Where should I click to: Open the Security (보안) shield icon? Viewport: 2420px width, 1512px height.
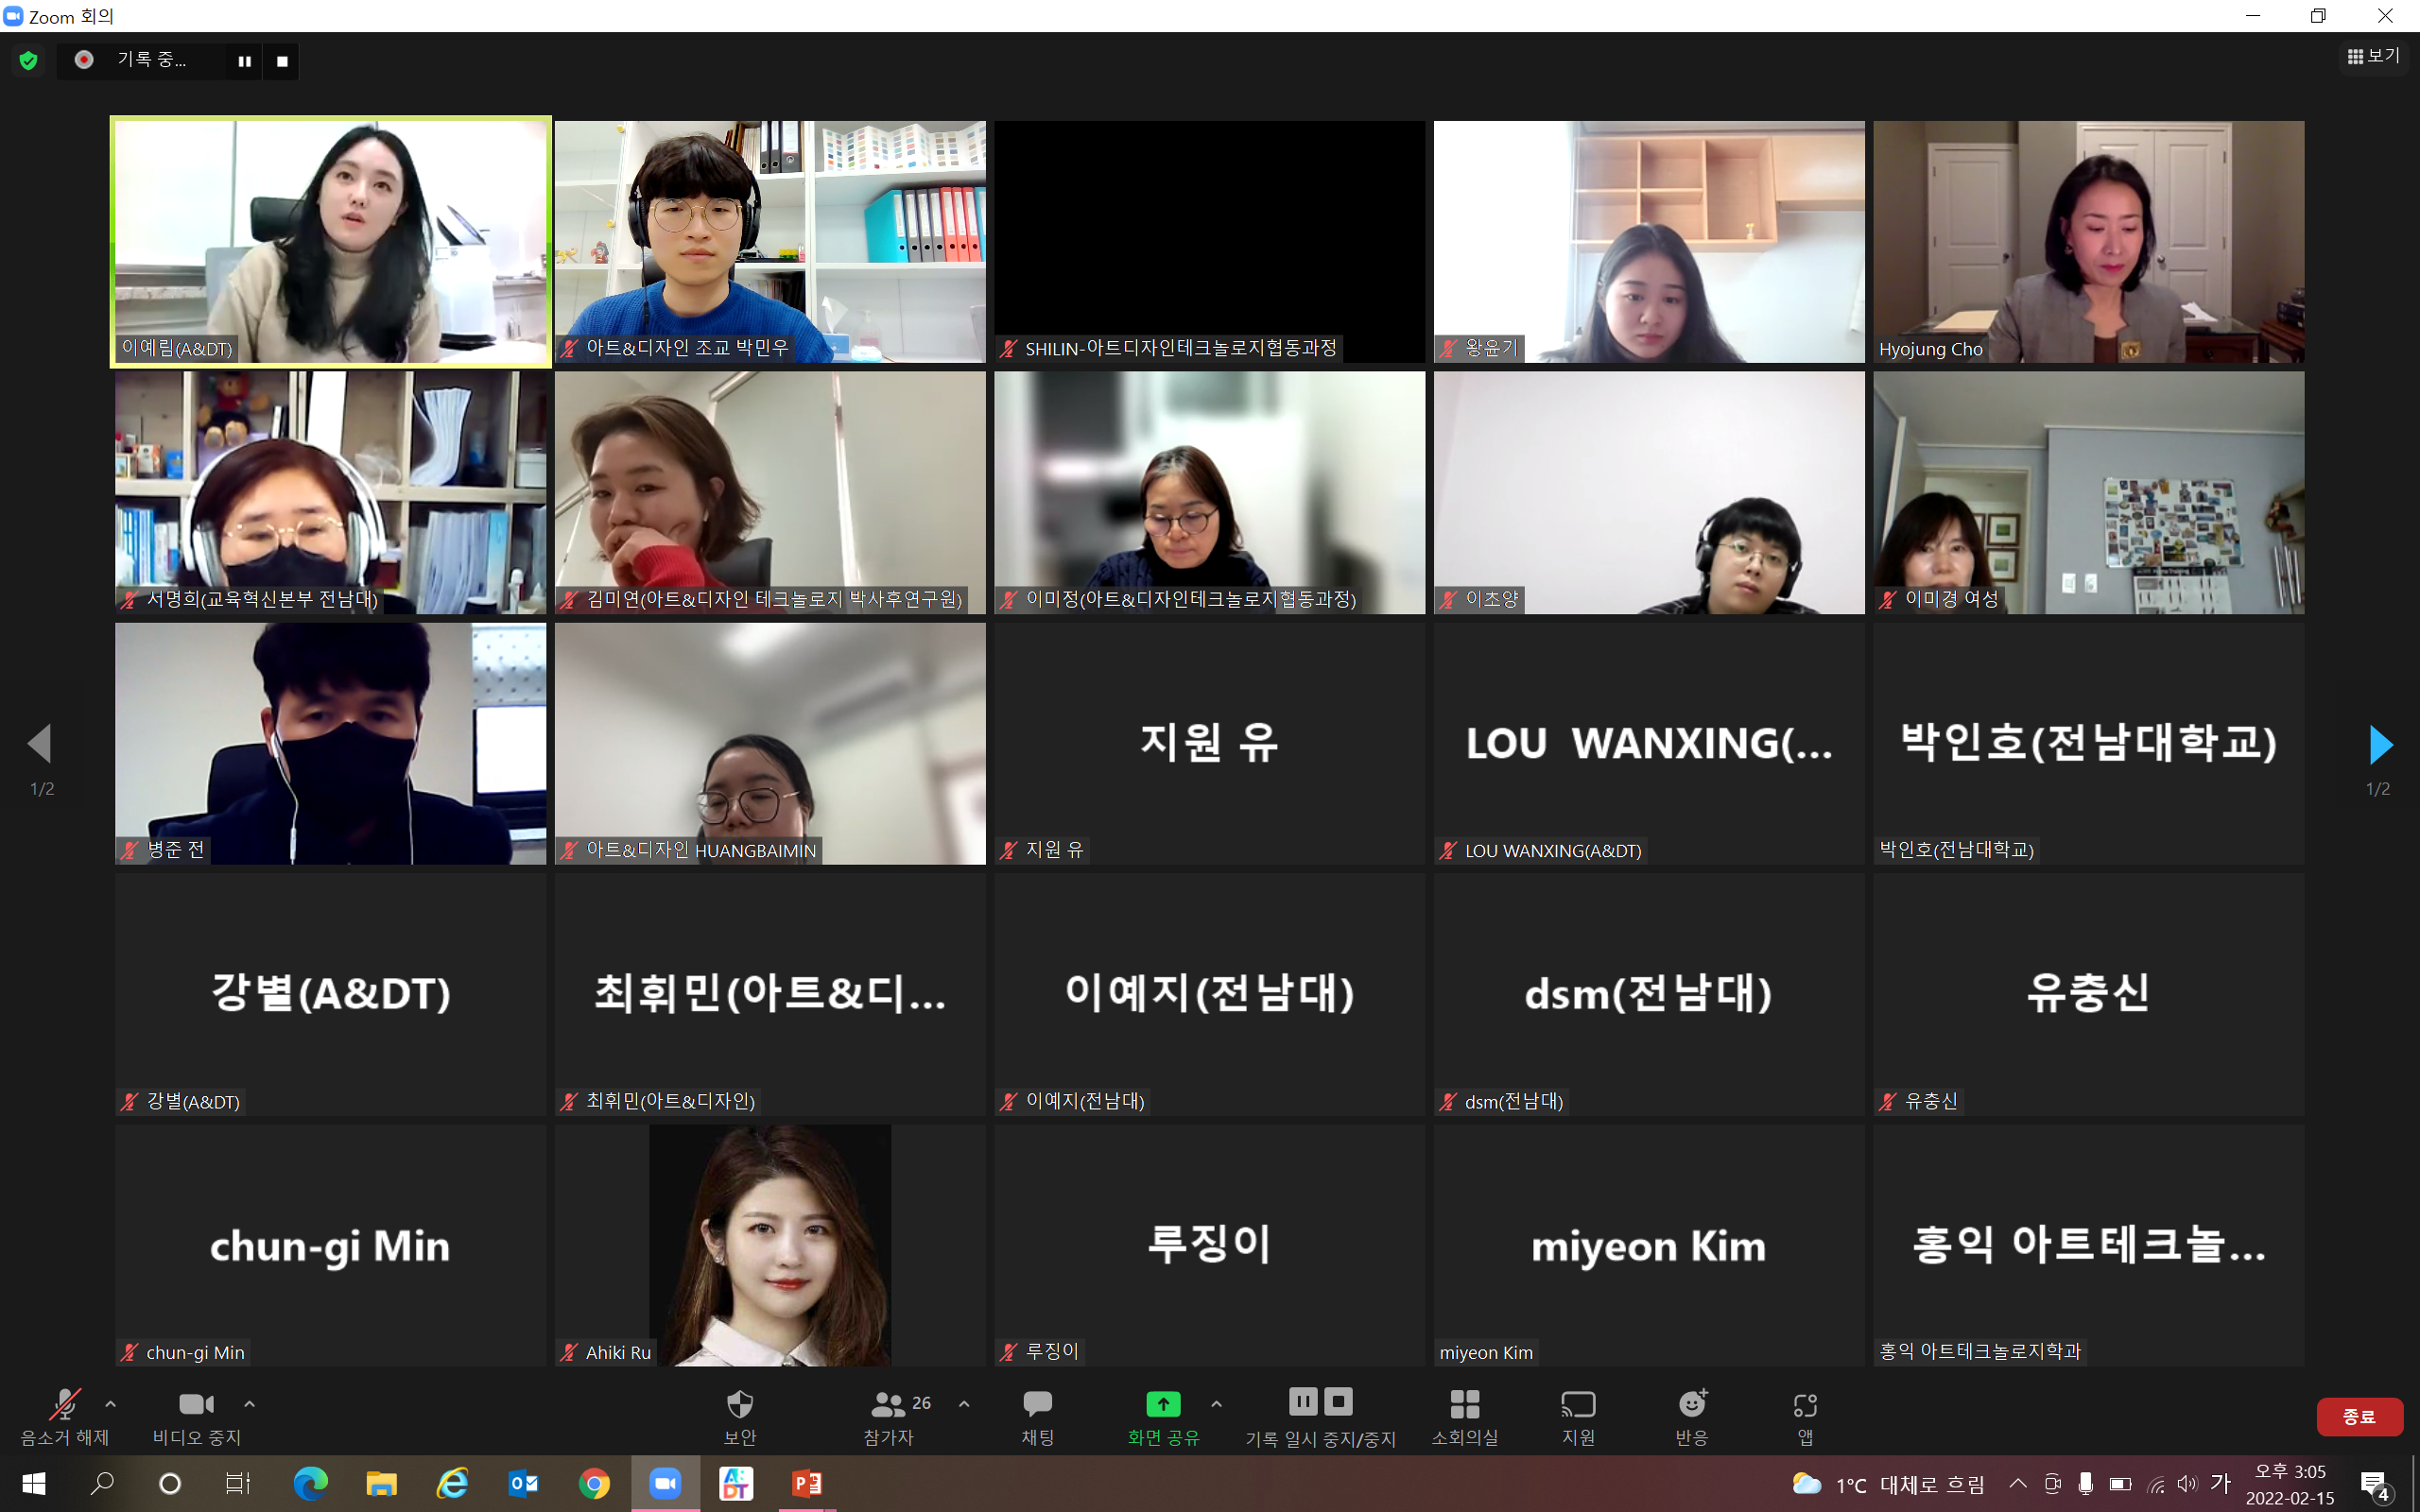pos(739,1405)
